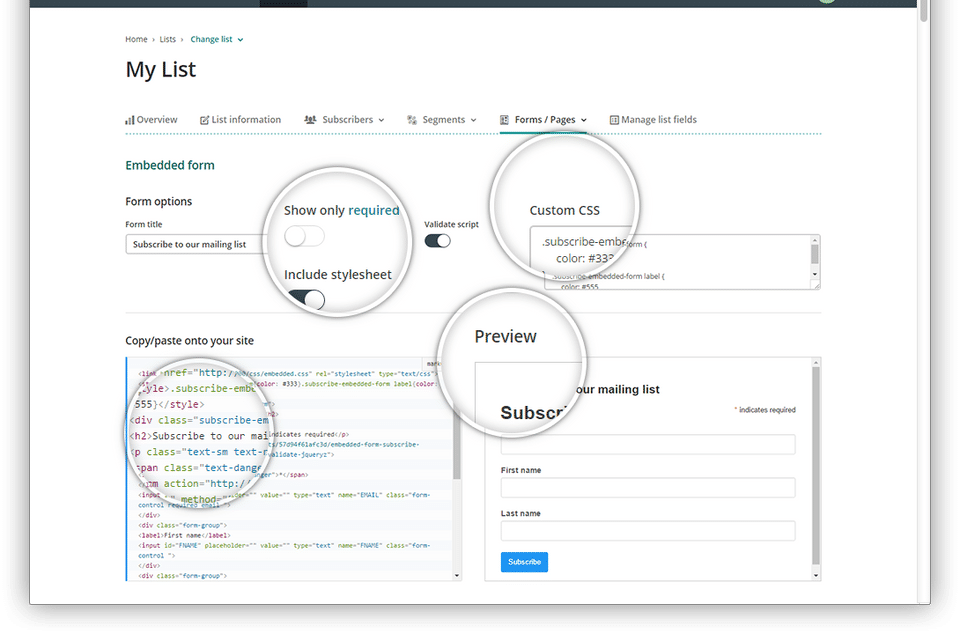Open the Change list dropdown

217,39
